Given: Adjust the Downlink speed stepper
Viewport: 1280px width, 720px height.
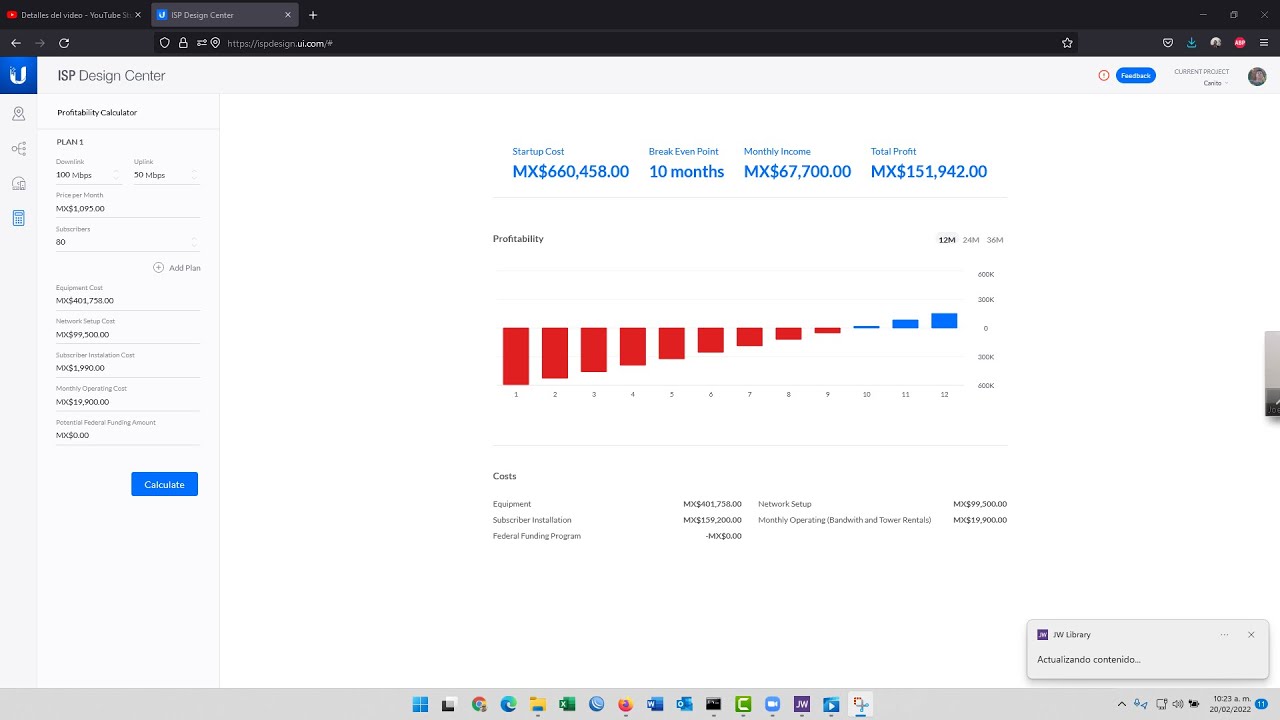Looking at the screenshot, I should point(116,175).
